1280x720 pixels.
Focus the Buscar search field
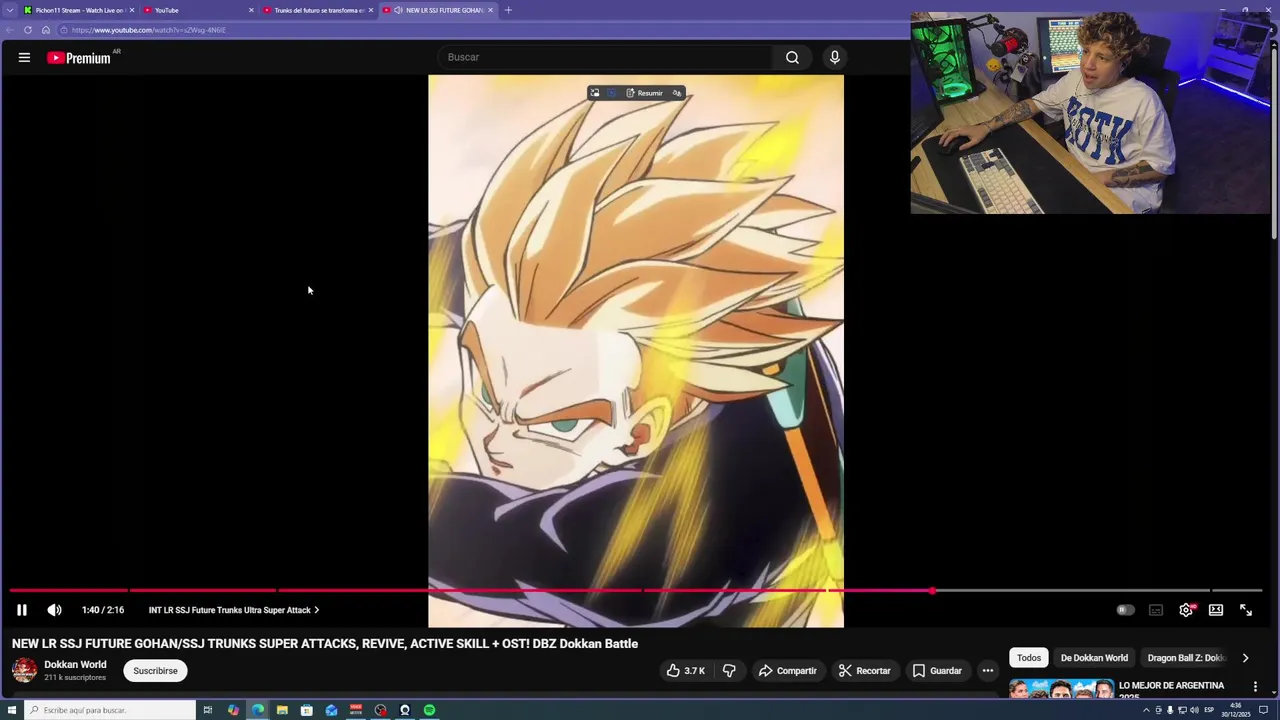[605, 58]
